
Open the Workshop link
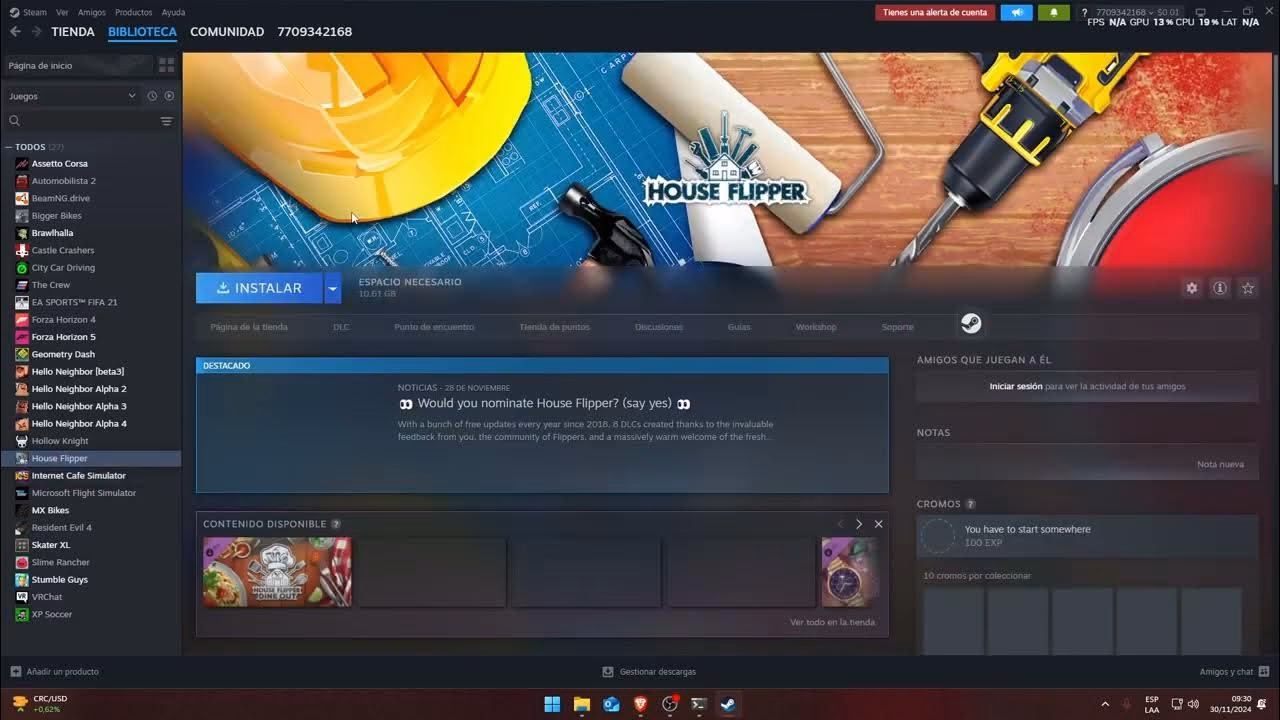click(x=816, y=327)
